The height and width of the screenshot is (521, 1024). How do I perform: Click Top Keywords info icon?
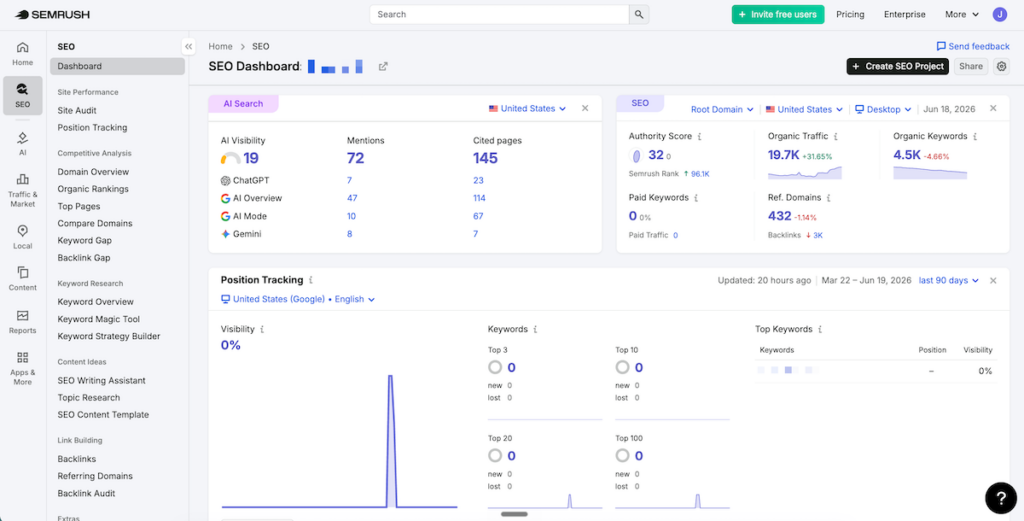pyautogui.click(x=820, y=330)
